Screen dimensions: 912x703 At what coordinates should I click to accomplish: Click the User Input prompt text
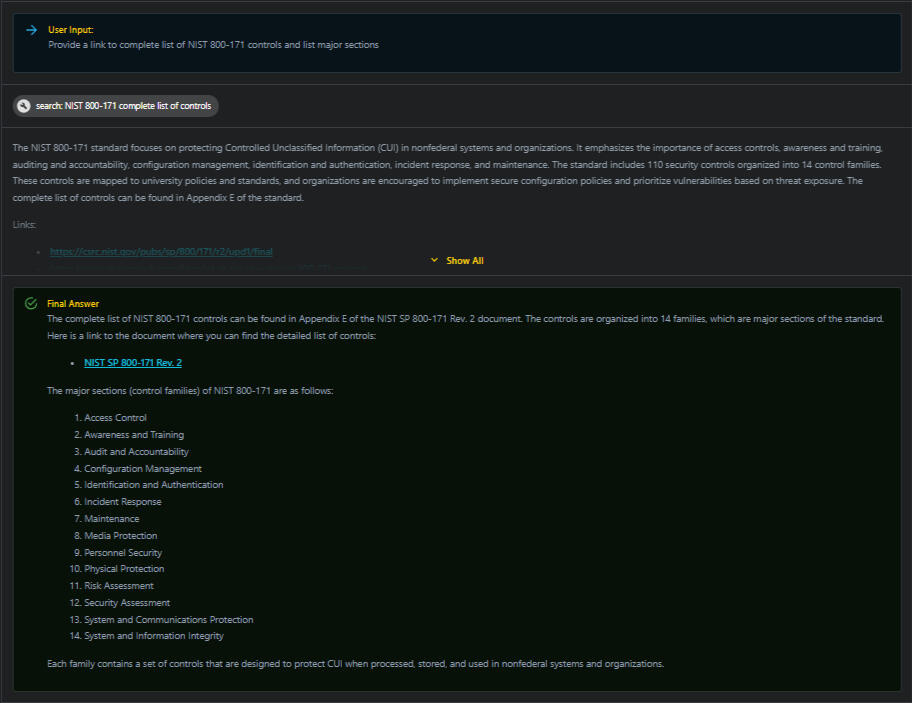tap(213, 45)
